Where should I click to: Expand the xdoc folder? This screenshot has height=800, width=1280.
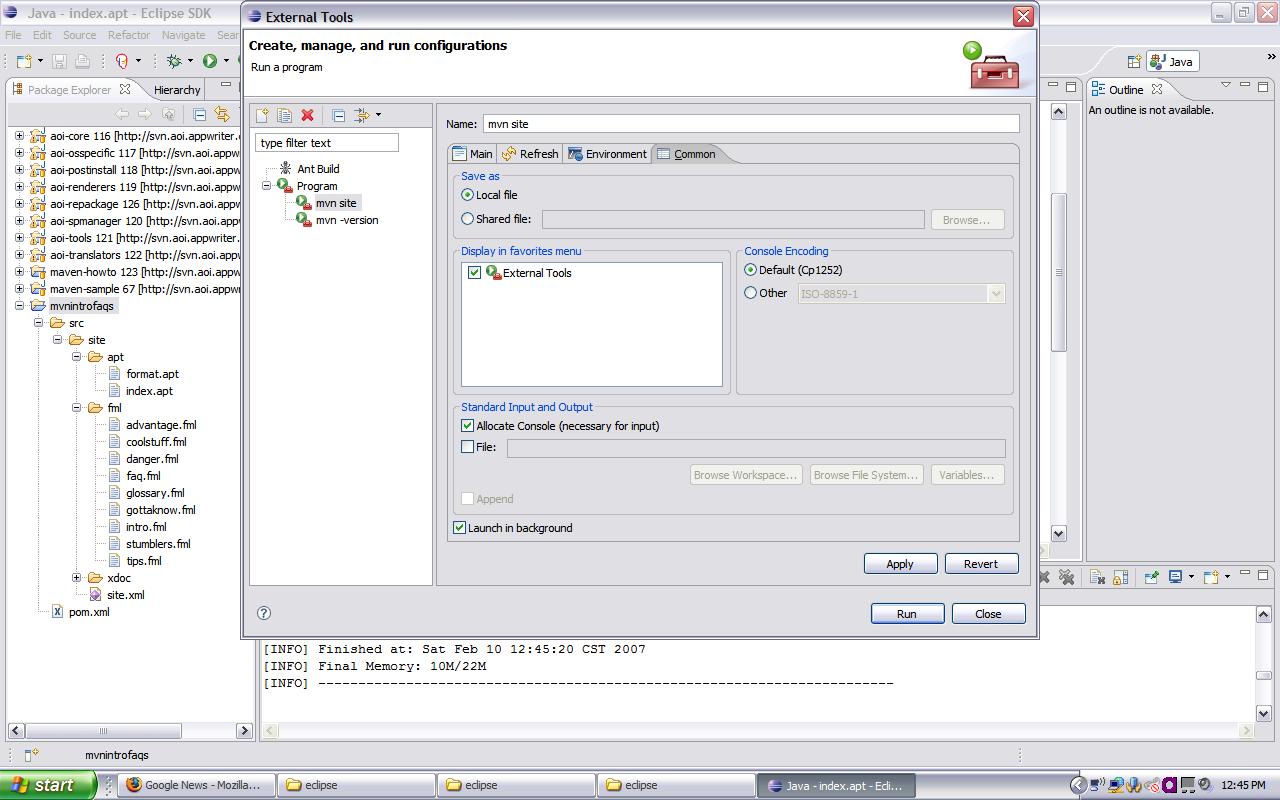click(x=77, y=578)
